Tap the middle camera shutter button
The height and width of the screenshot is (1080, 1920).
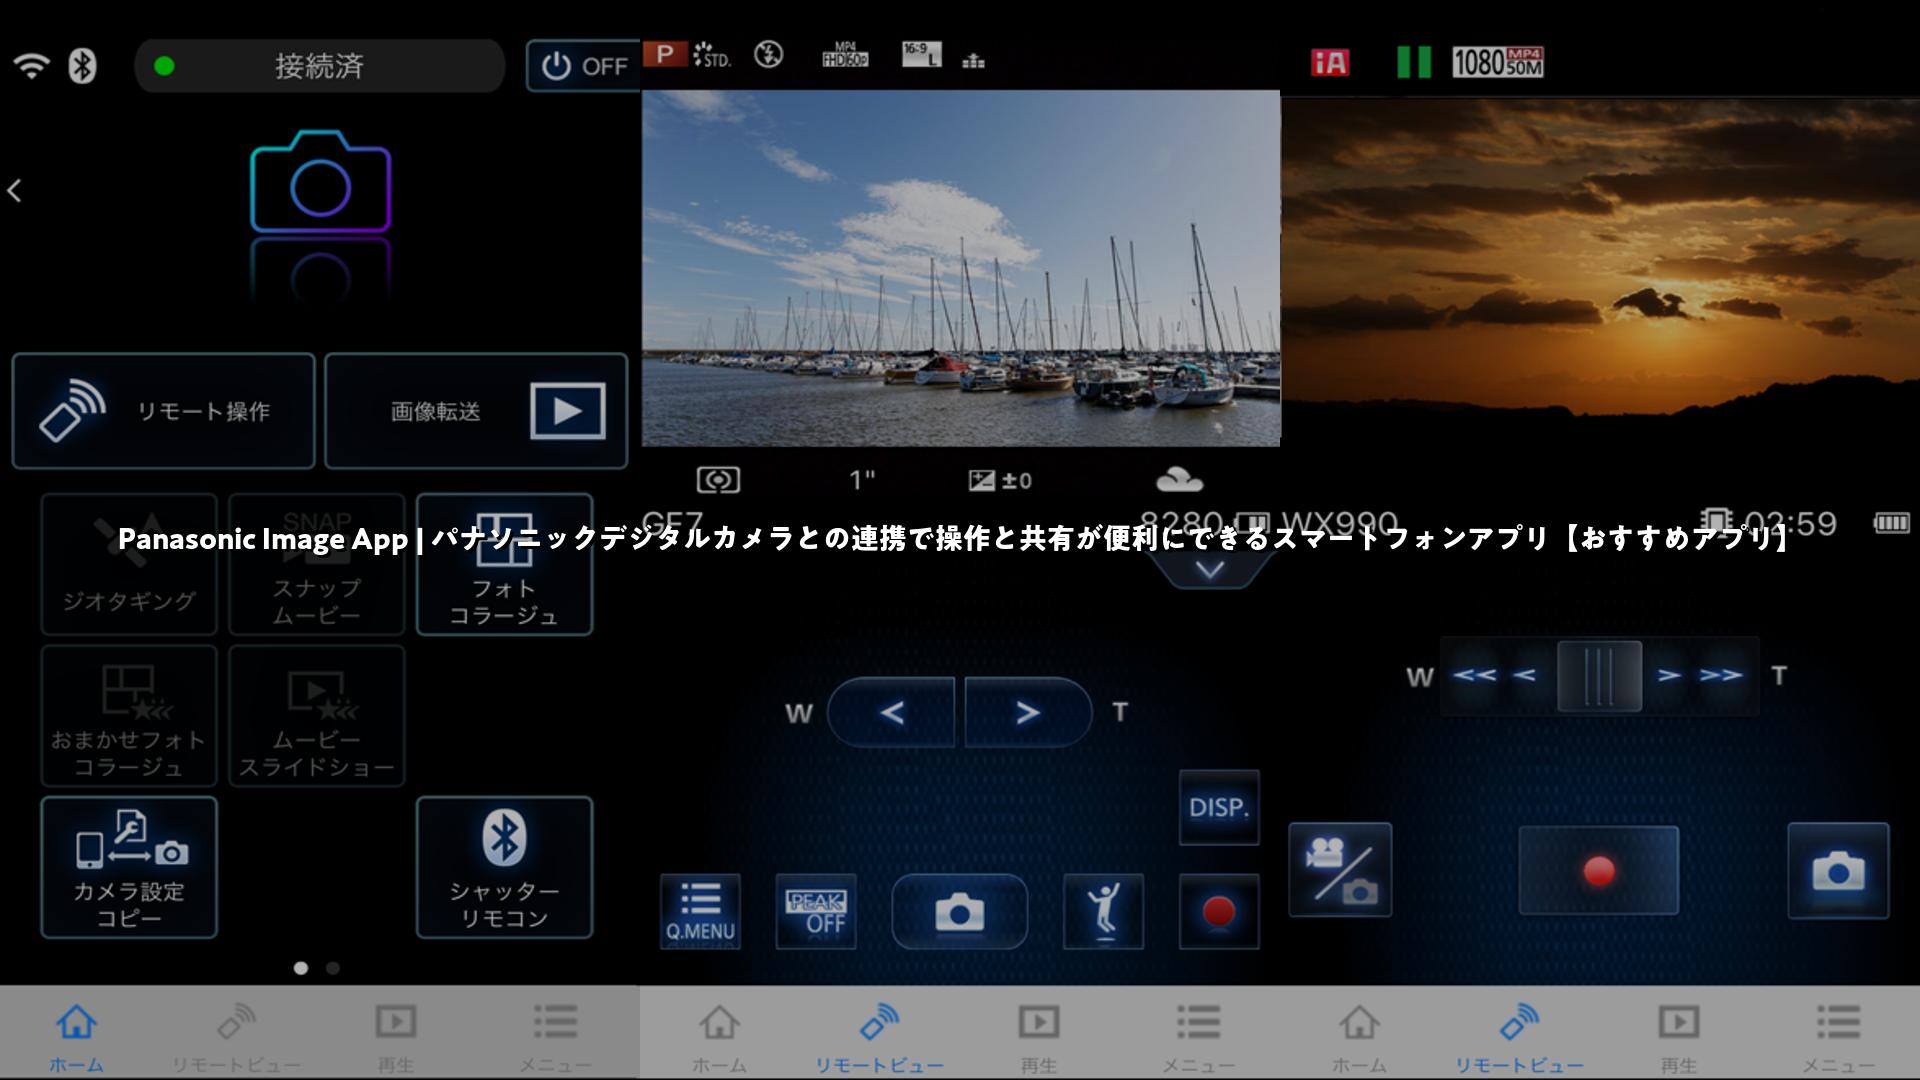point(959,912)
